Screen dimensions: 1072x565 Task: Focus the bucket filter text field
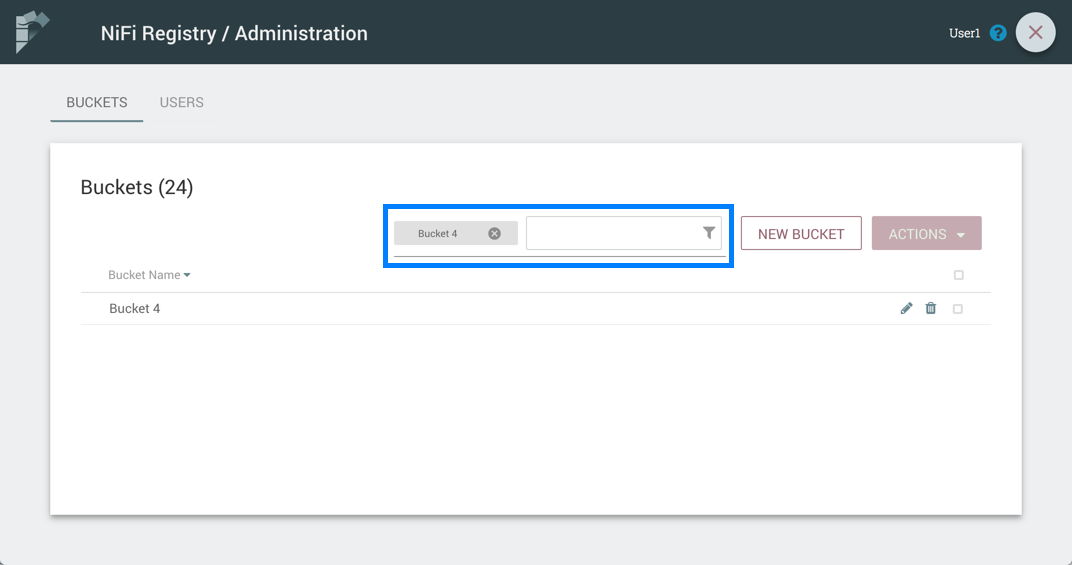[x=612, y=233]
